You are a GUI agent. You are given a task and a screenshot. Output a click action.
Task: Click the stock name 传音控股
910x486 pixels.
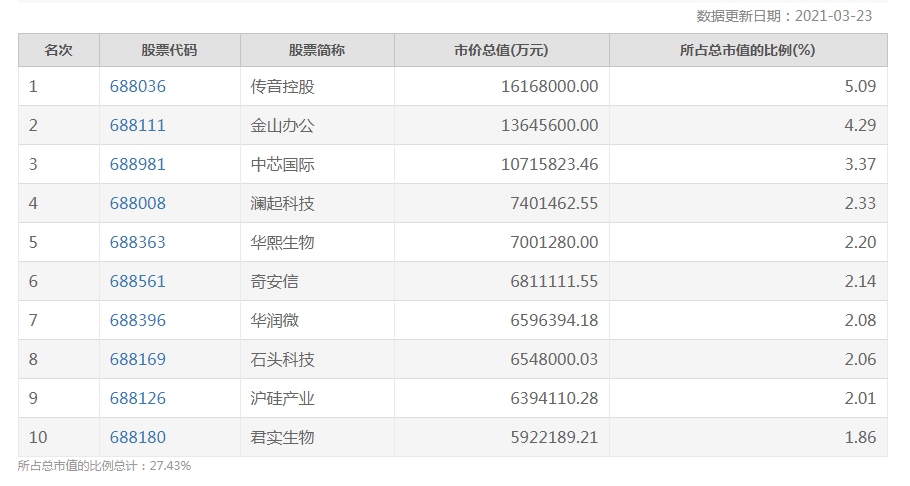(283, 87)
